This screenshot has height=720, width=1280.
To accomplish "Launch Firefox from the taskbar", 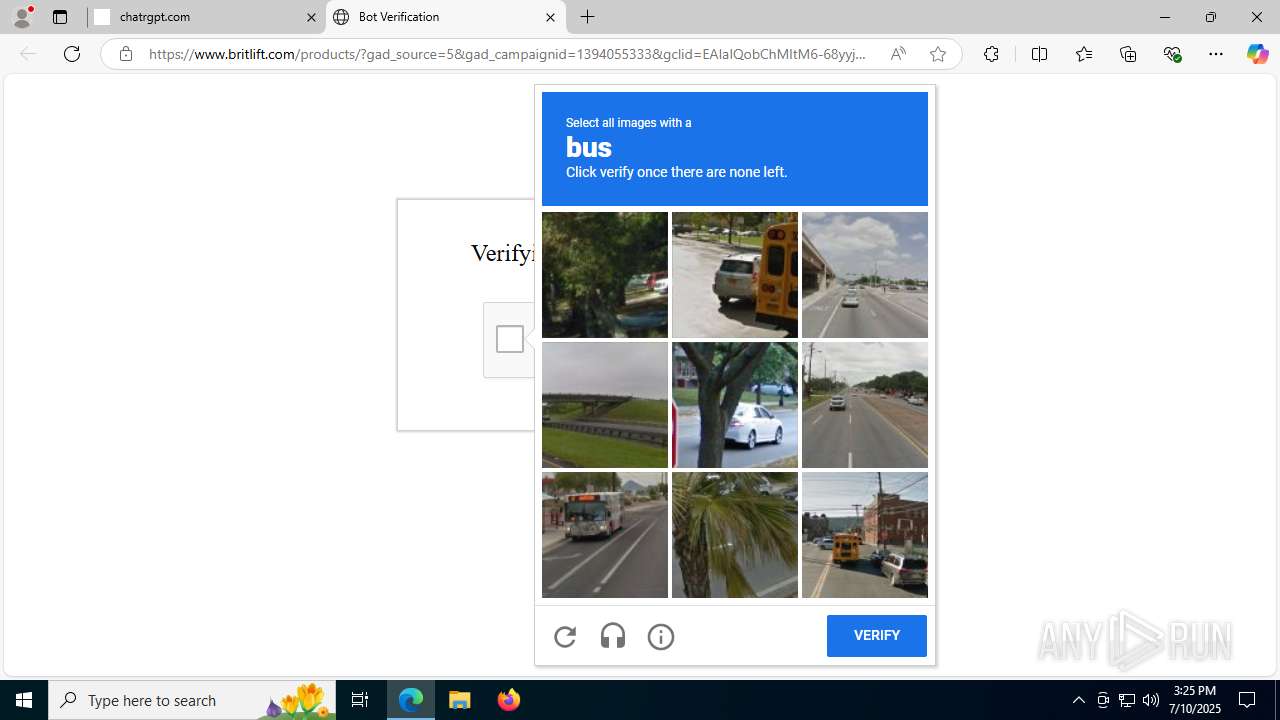I will pyautogui.click(x=508, y=700).
